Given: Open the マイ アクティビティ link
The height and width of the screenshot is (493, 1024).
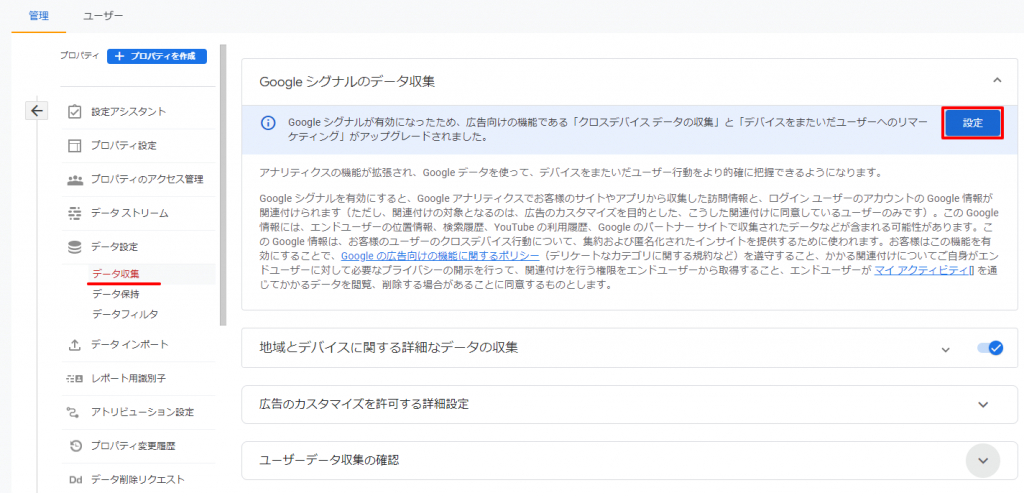Looking at the screenshot, I should (x=924, y=271).
